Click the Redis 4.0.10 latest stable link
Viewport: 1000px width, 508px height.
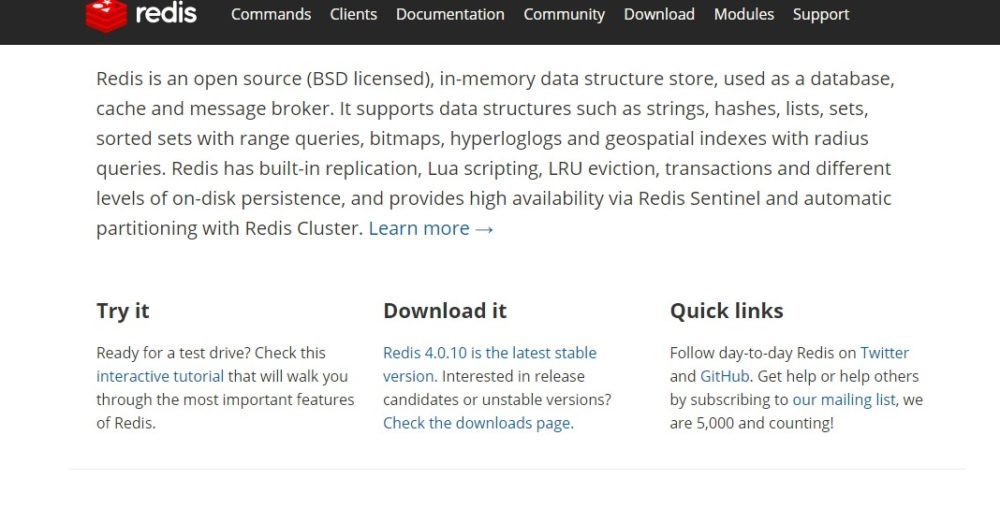pyautogui.click(x=489, y=353)
